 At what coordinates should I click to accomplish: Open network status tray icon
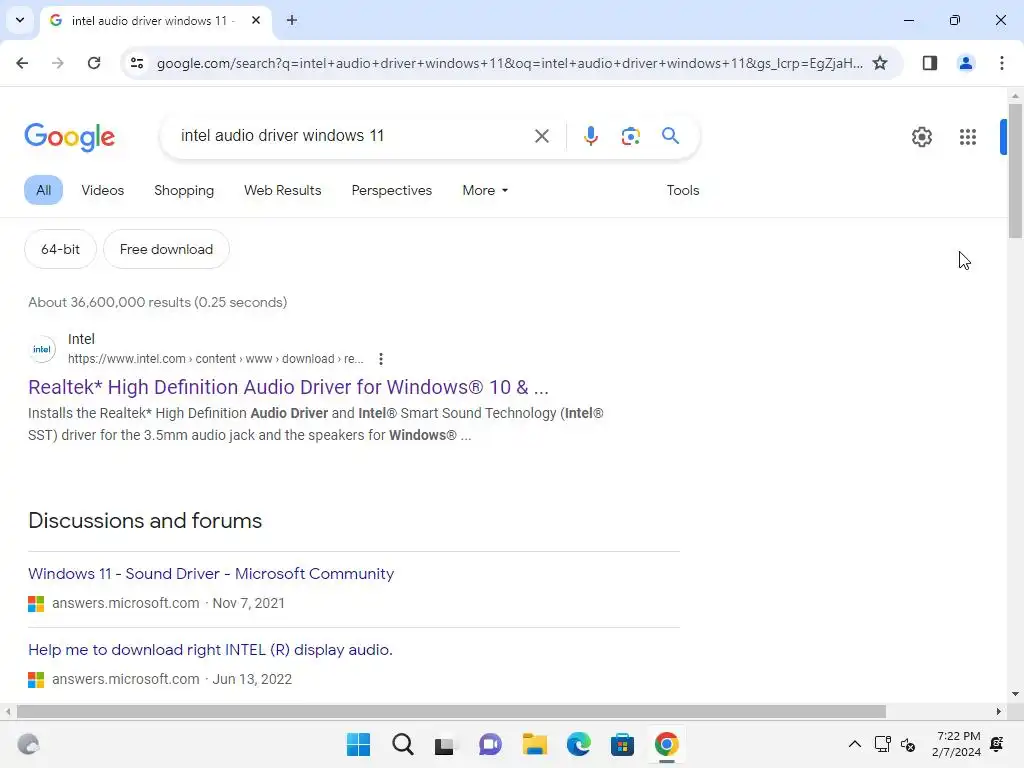tap(882, 744)
